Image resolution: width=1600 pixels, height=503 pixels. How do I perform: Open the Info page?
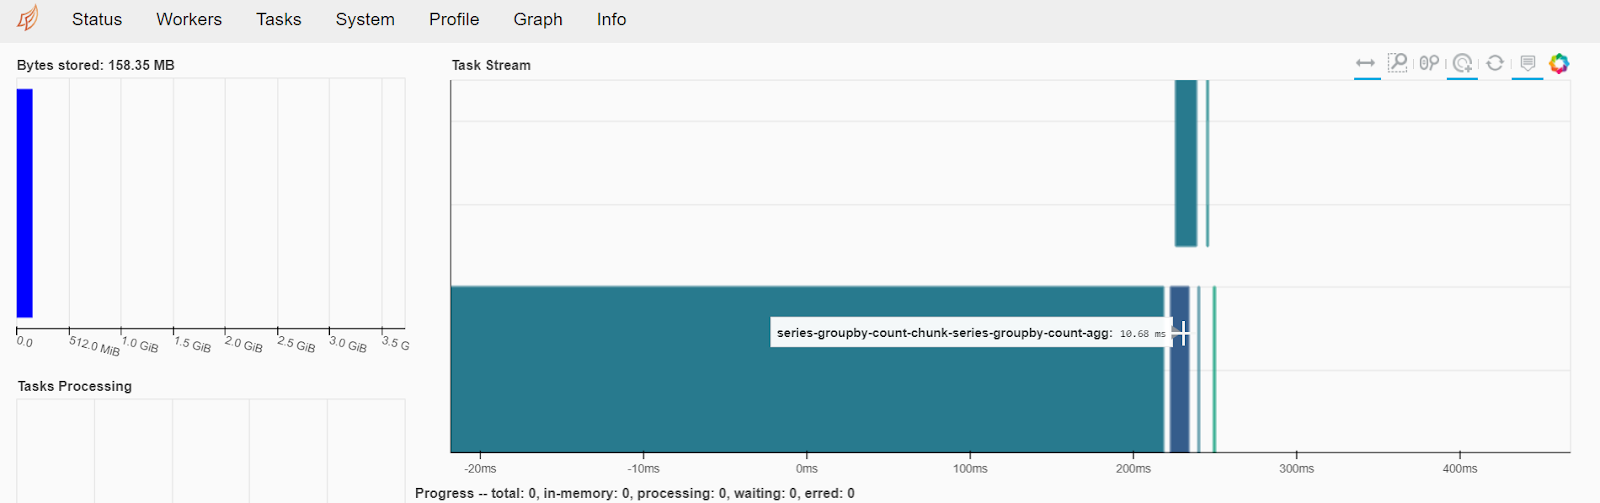click(x=611, y=19)
